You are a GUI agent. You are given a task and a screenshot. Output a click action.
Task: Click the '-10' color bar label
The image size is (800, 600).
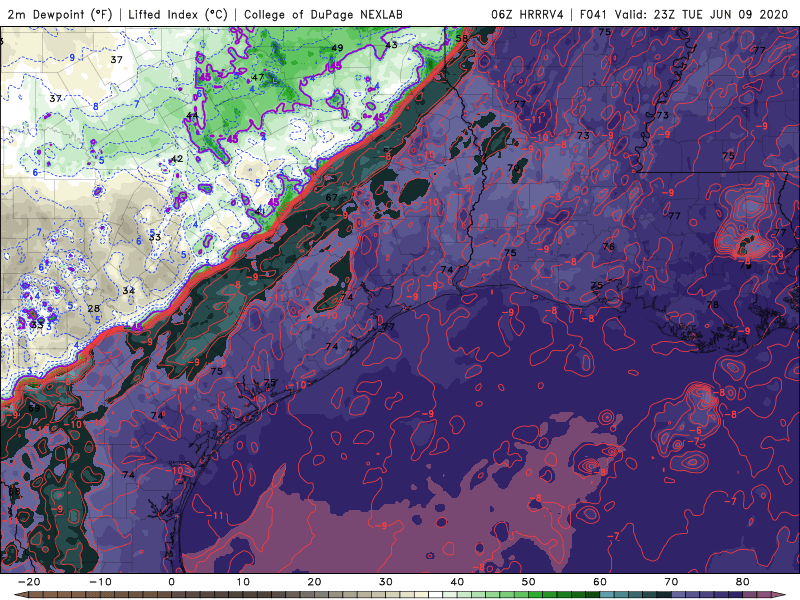100,582
